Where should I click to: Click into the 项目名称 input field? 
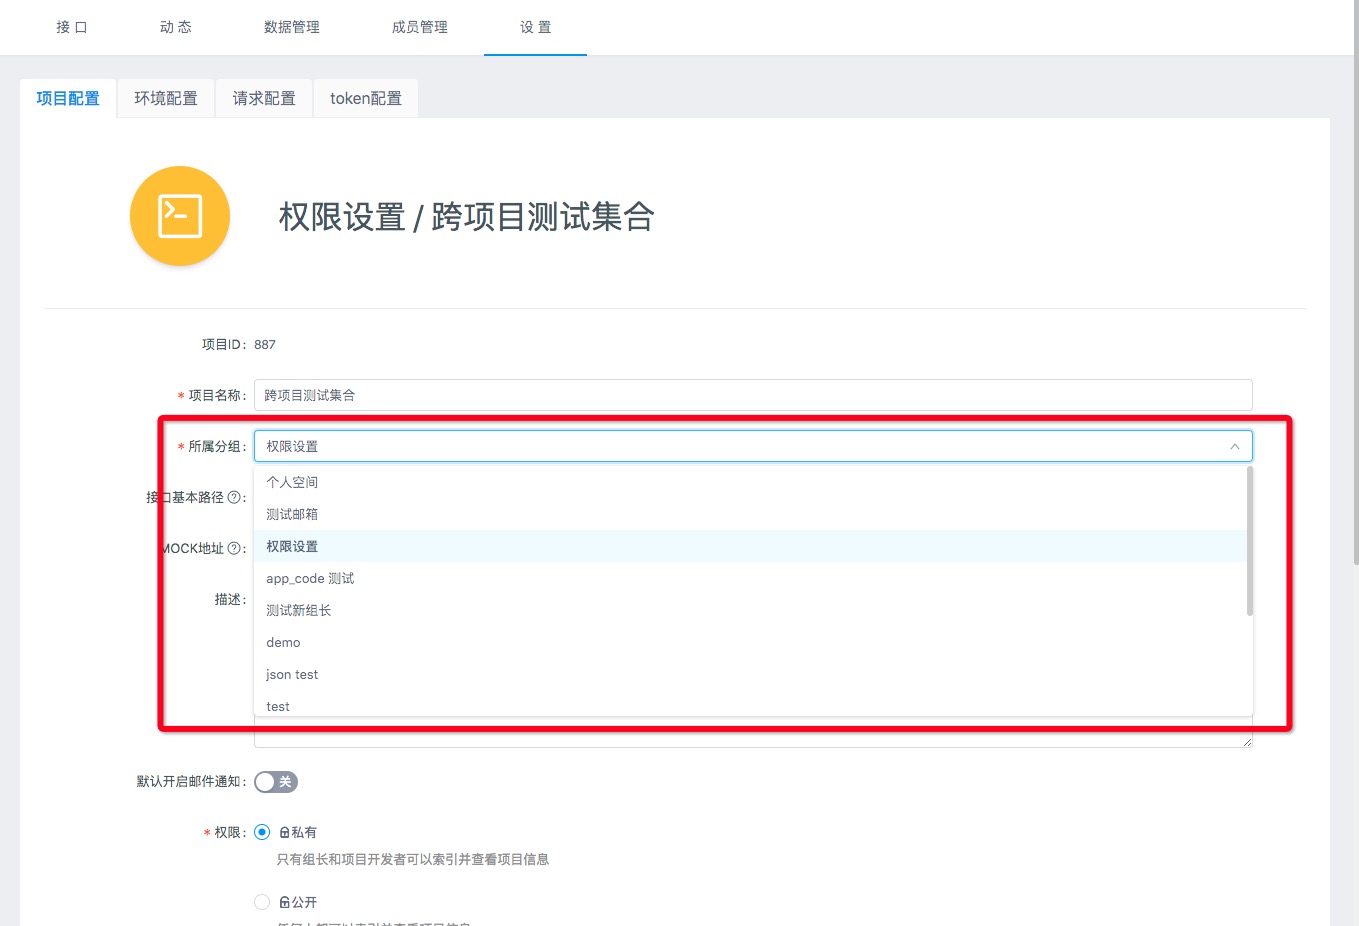752,395
